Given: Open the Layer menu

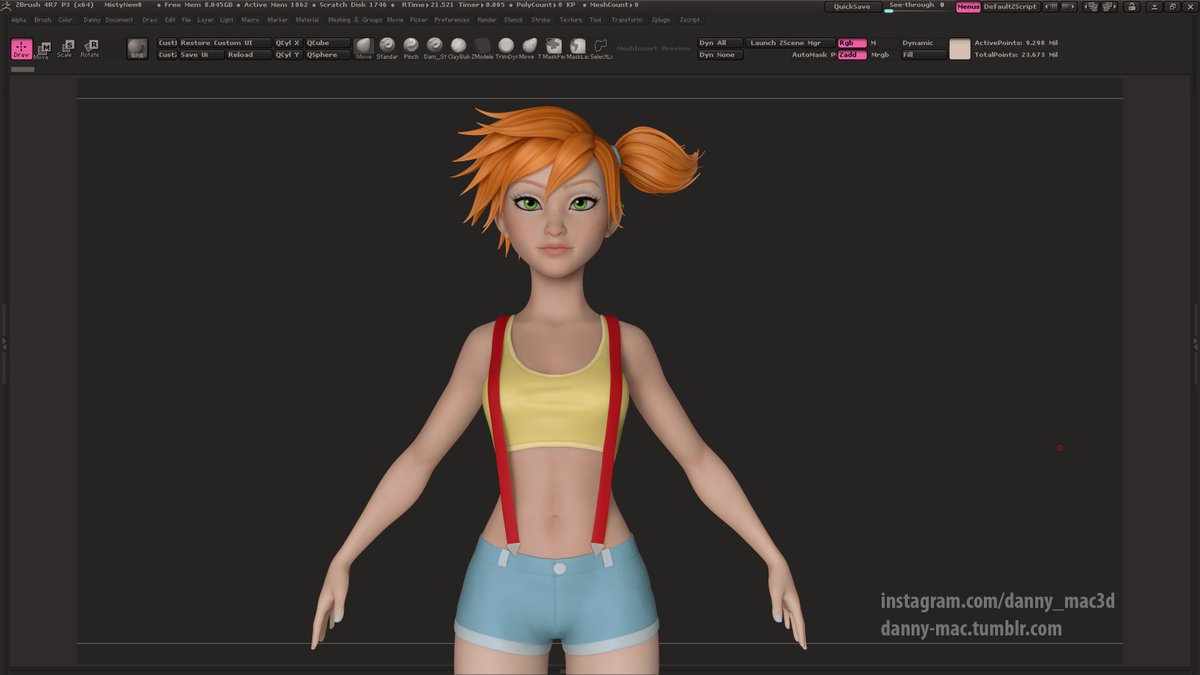Looking at the screenshot, I should 205,20.
